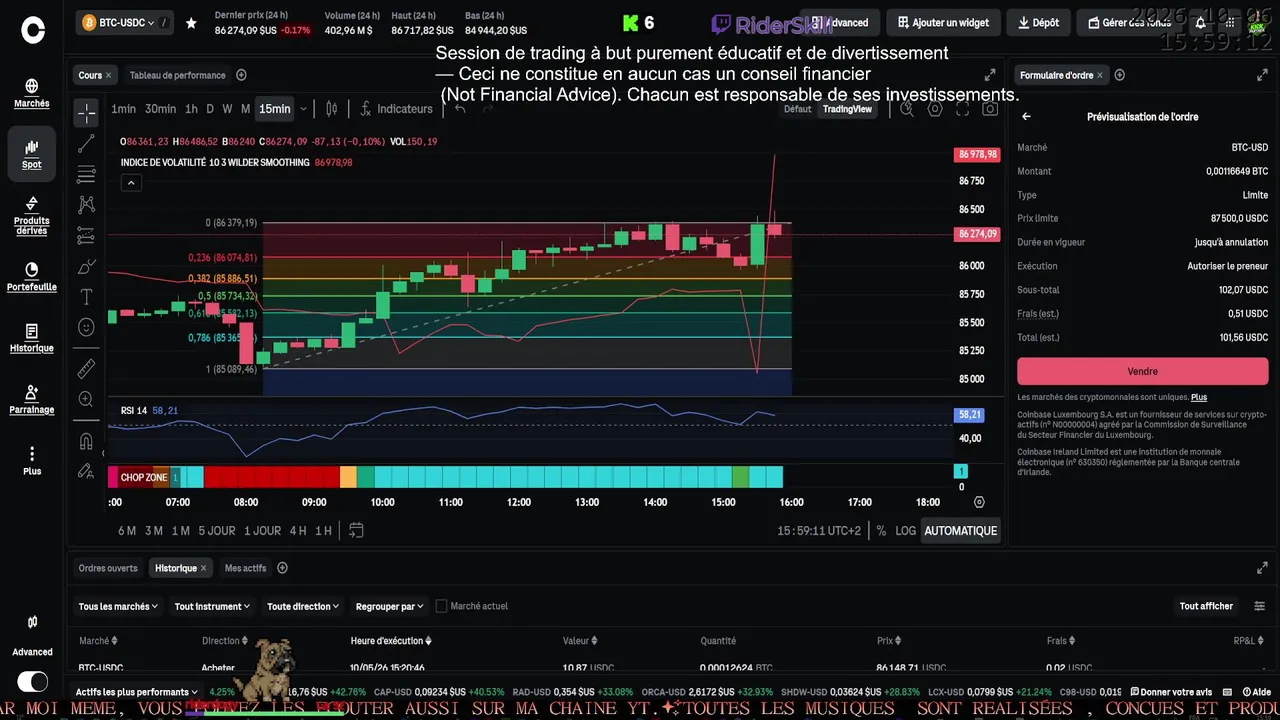Switch to the Ordres ouverts tab
Viewport: 1280px width, 720px height.
pos(108,568)
